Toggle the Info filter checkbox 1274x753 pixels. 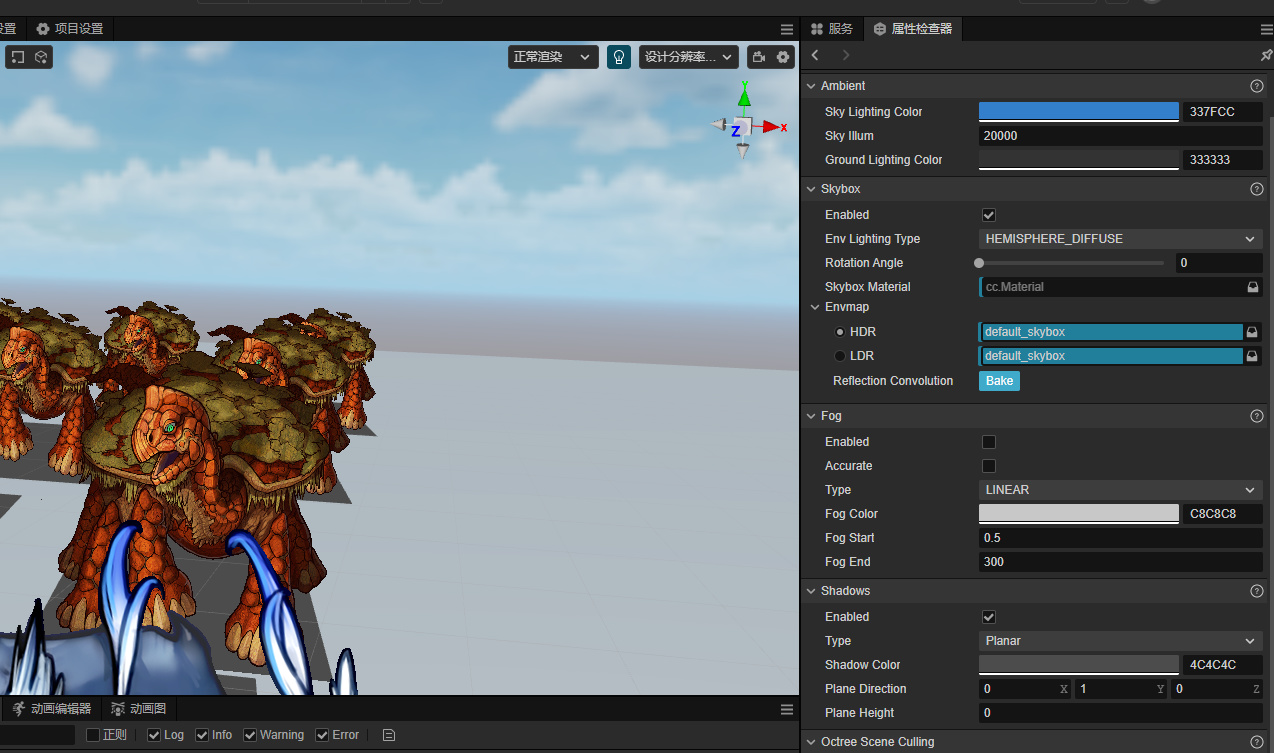(202, 735)
